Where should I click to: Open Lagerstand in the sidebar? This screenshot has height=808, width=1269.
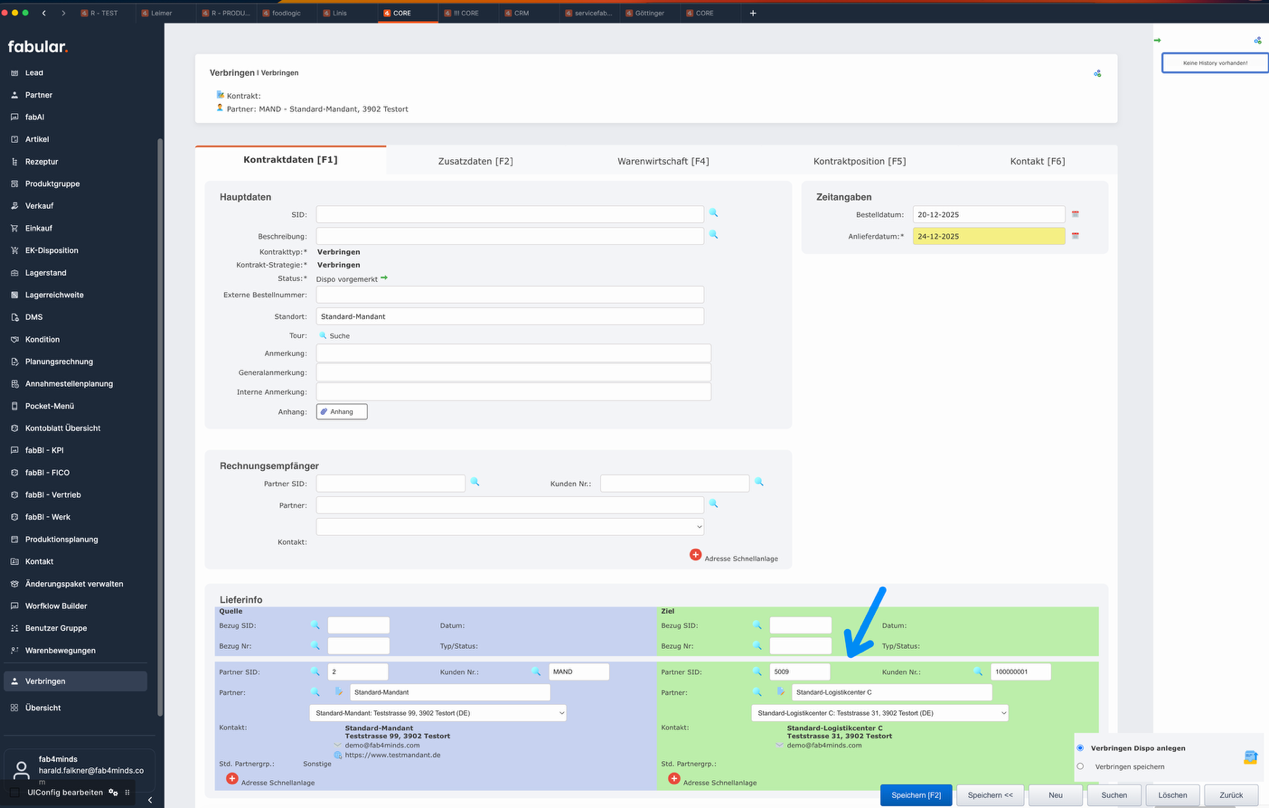click(46, 273)
